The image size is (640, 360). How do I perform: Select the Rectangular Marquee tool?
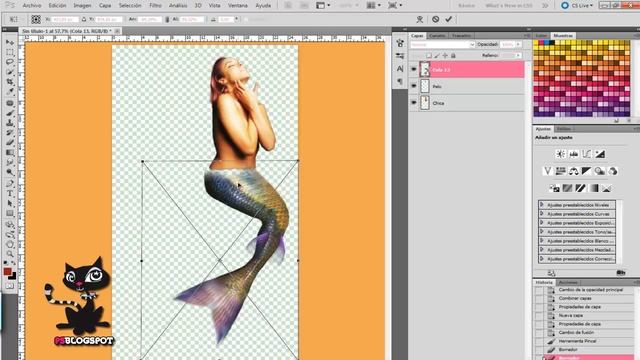tap(10, 52)
